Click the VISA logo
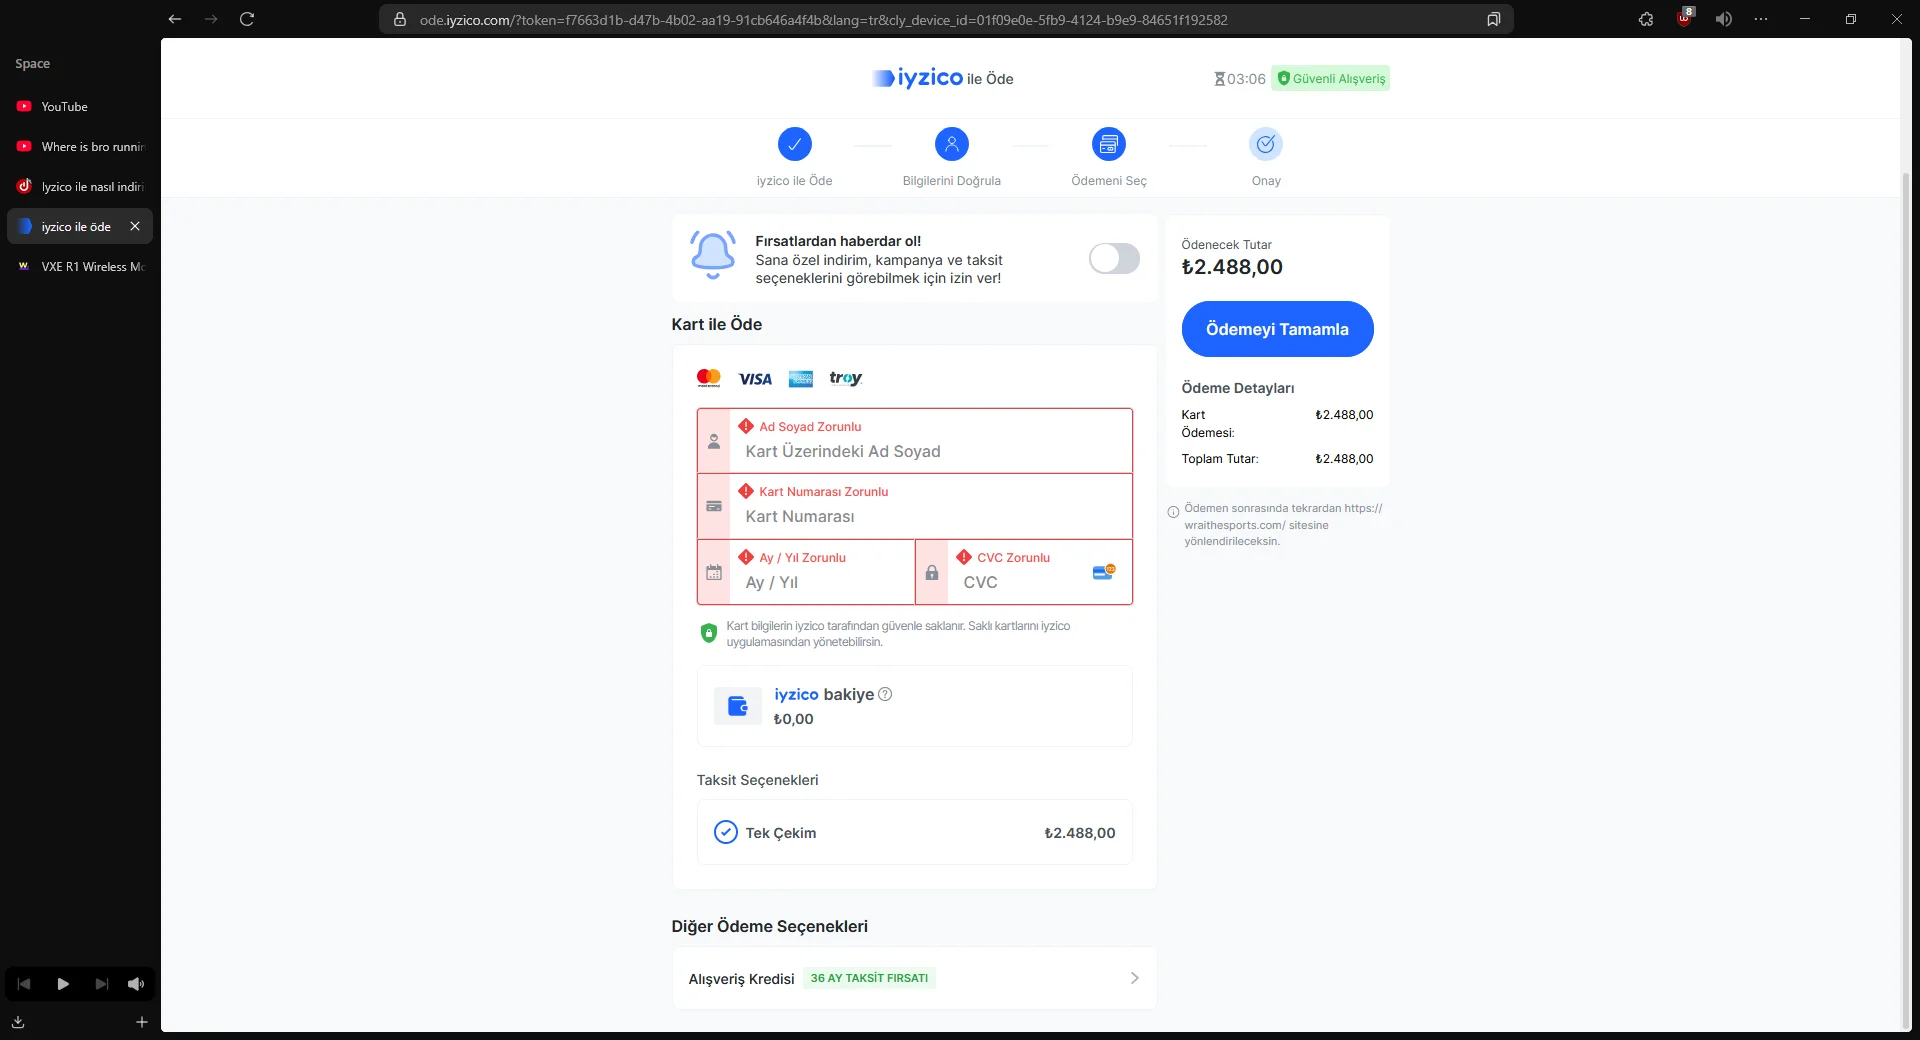The image size is (1920, 1040). click(755, 379)
